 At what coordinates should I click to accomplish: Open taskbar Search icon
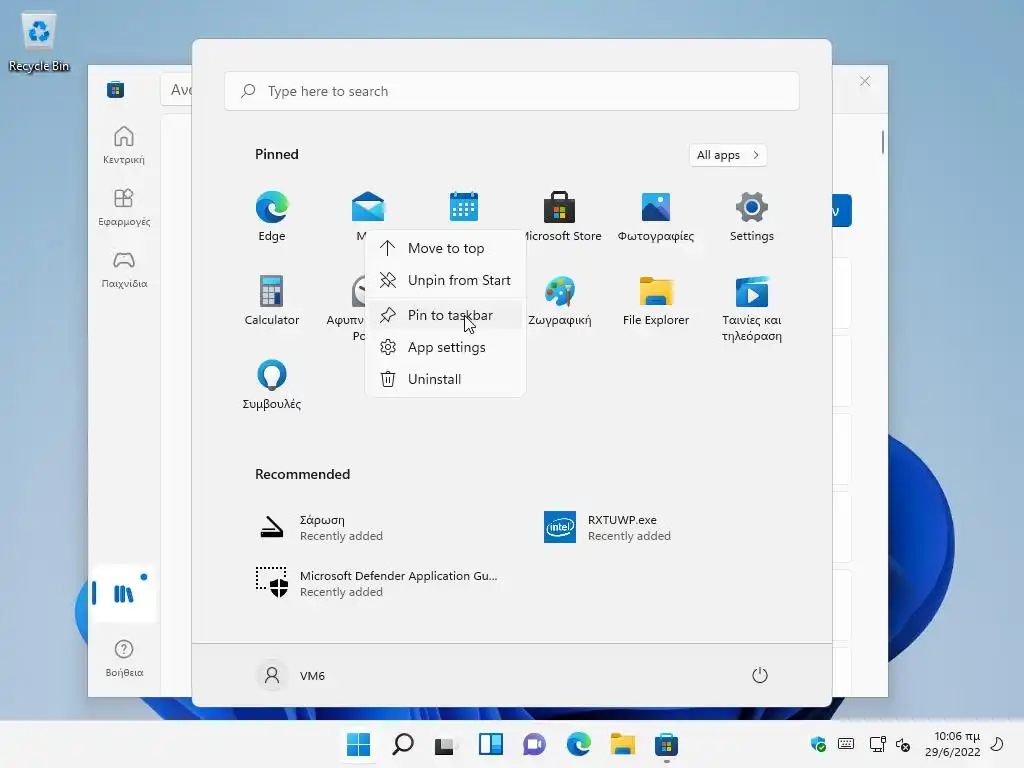coord(403,744)
